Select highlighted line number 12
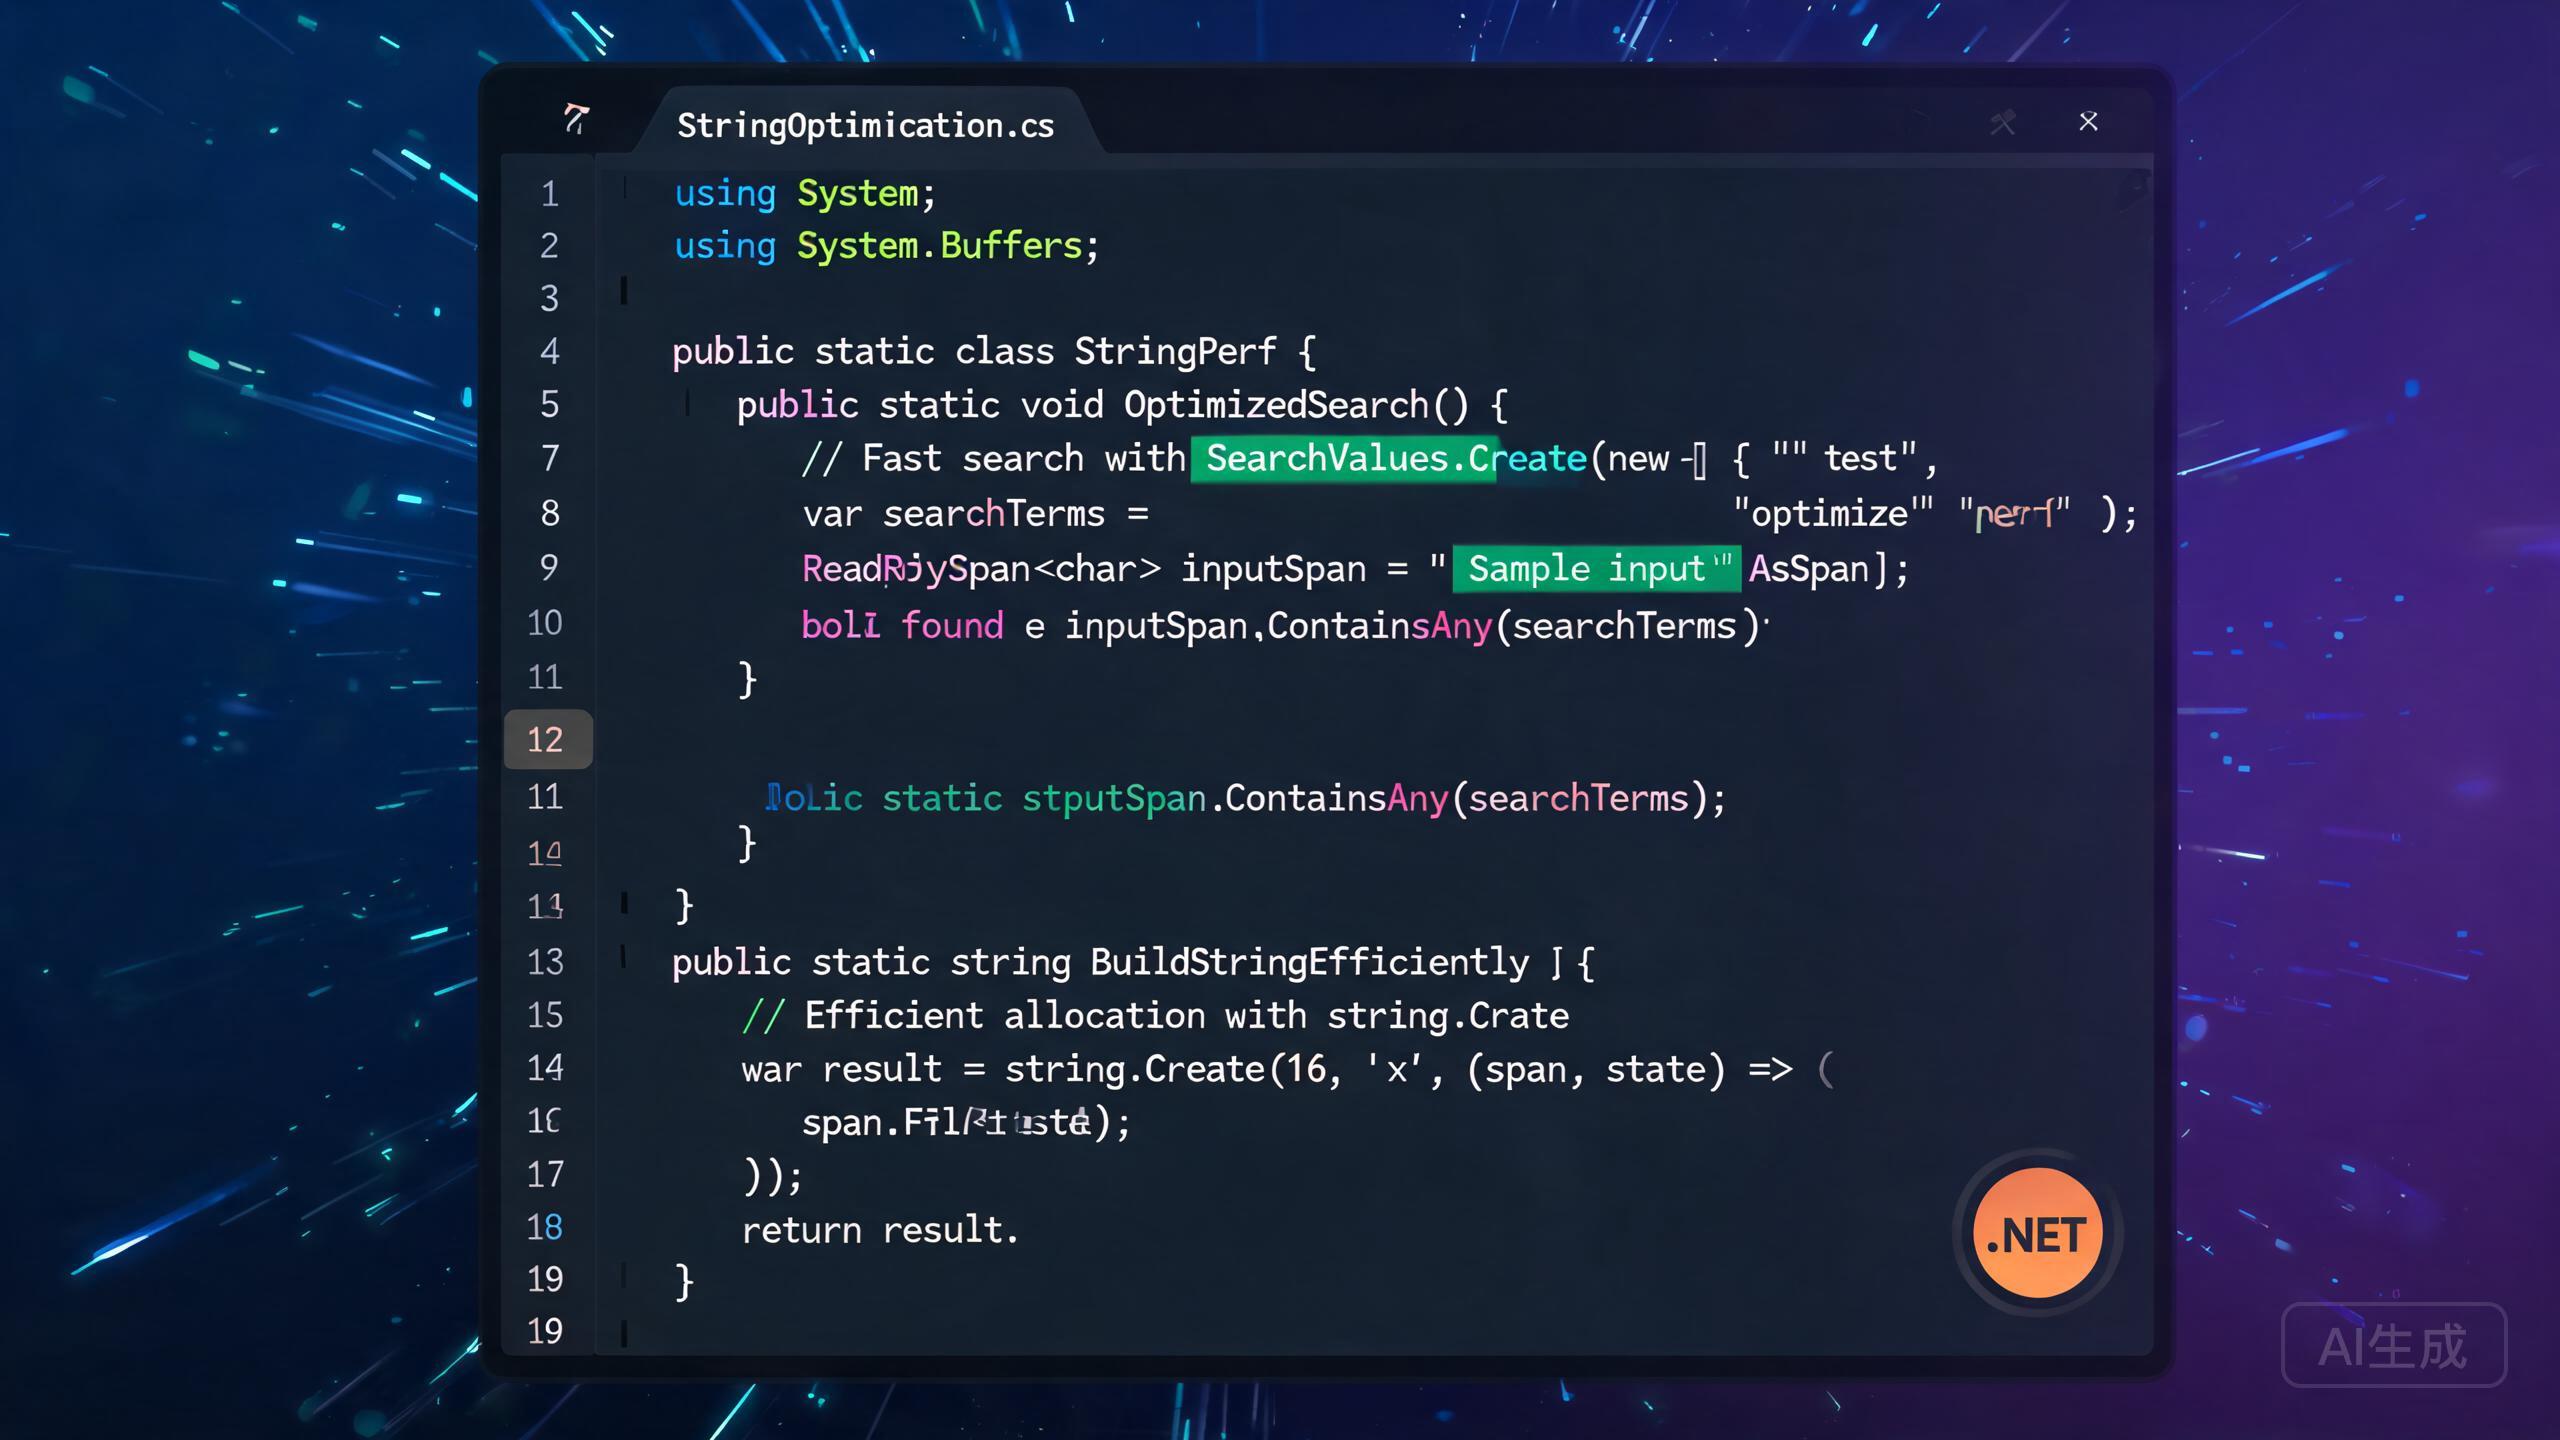The image size is (2560, 1440). point(548,739)
